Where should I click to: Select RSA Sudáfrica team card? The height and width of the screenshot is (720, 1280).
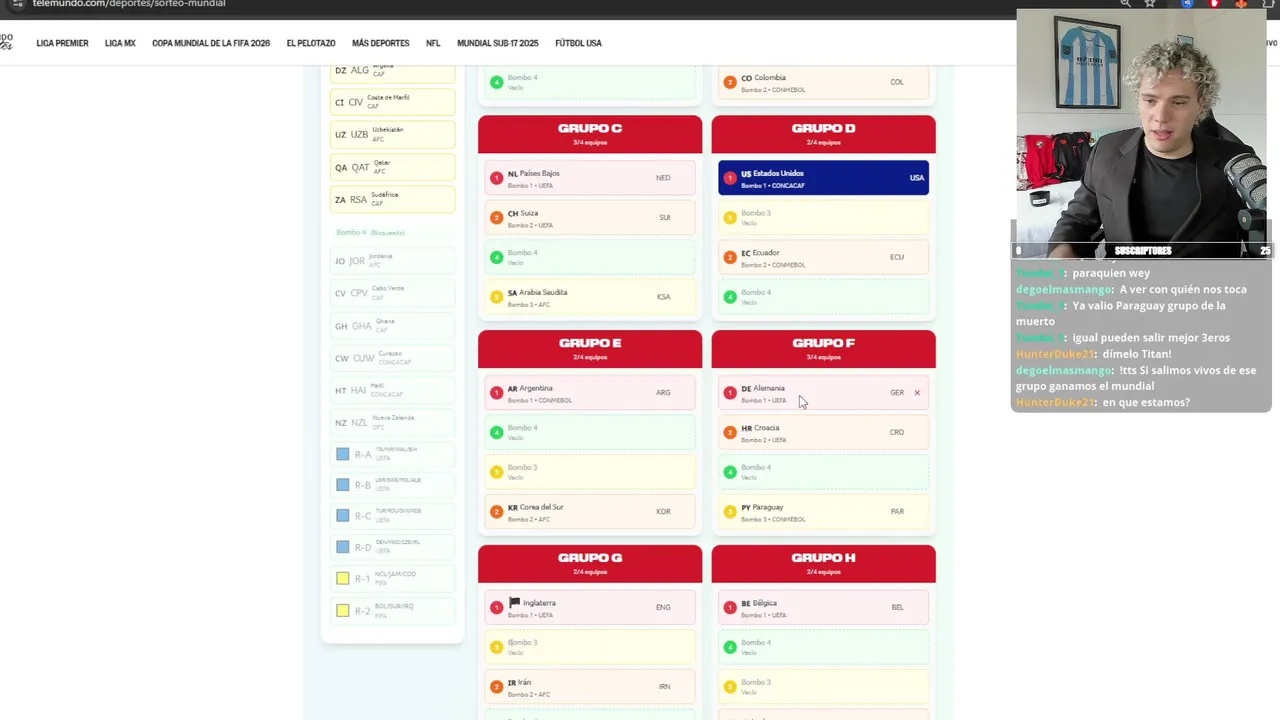point(393,199)
